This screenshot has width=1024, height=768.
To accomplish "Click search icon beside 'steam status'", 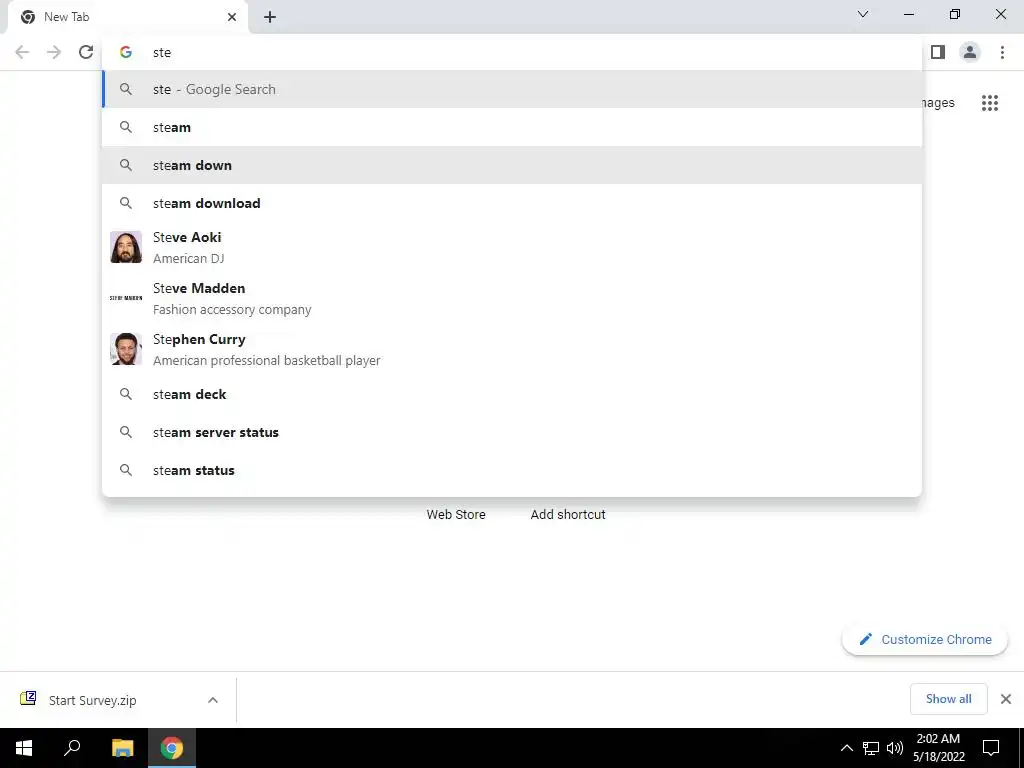I will tap(126, 470).
